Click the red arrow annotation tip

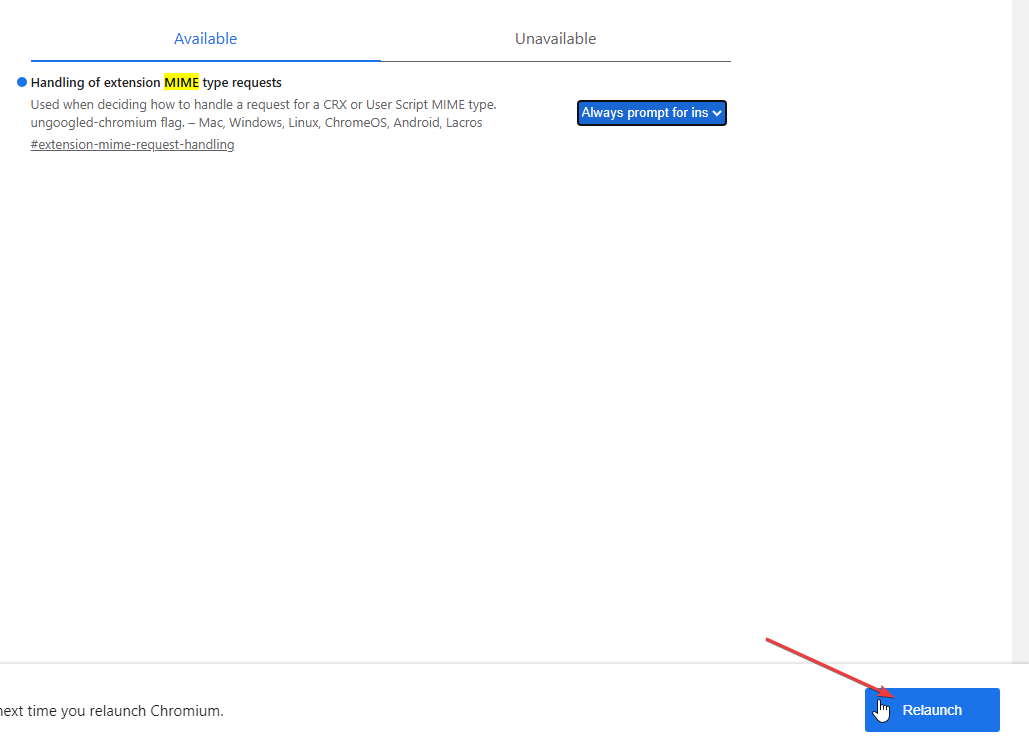890,694
